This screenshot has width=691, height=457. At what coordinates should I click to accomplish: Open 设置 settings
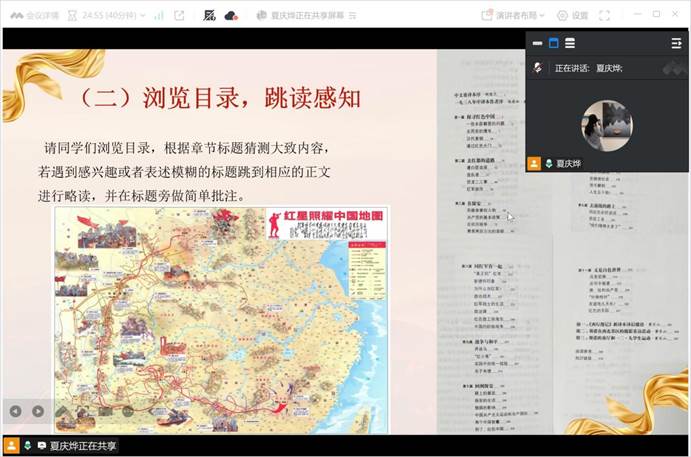click(572, 15)
